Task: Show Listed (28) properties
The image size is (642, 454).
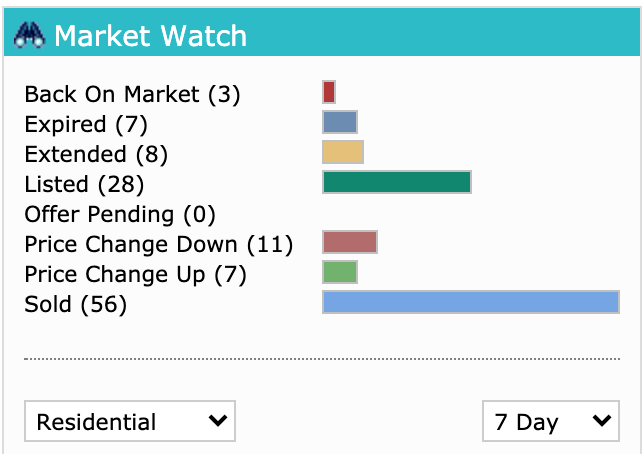Action: [84, 184]
